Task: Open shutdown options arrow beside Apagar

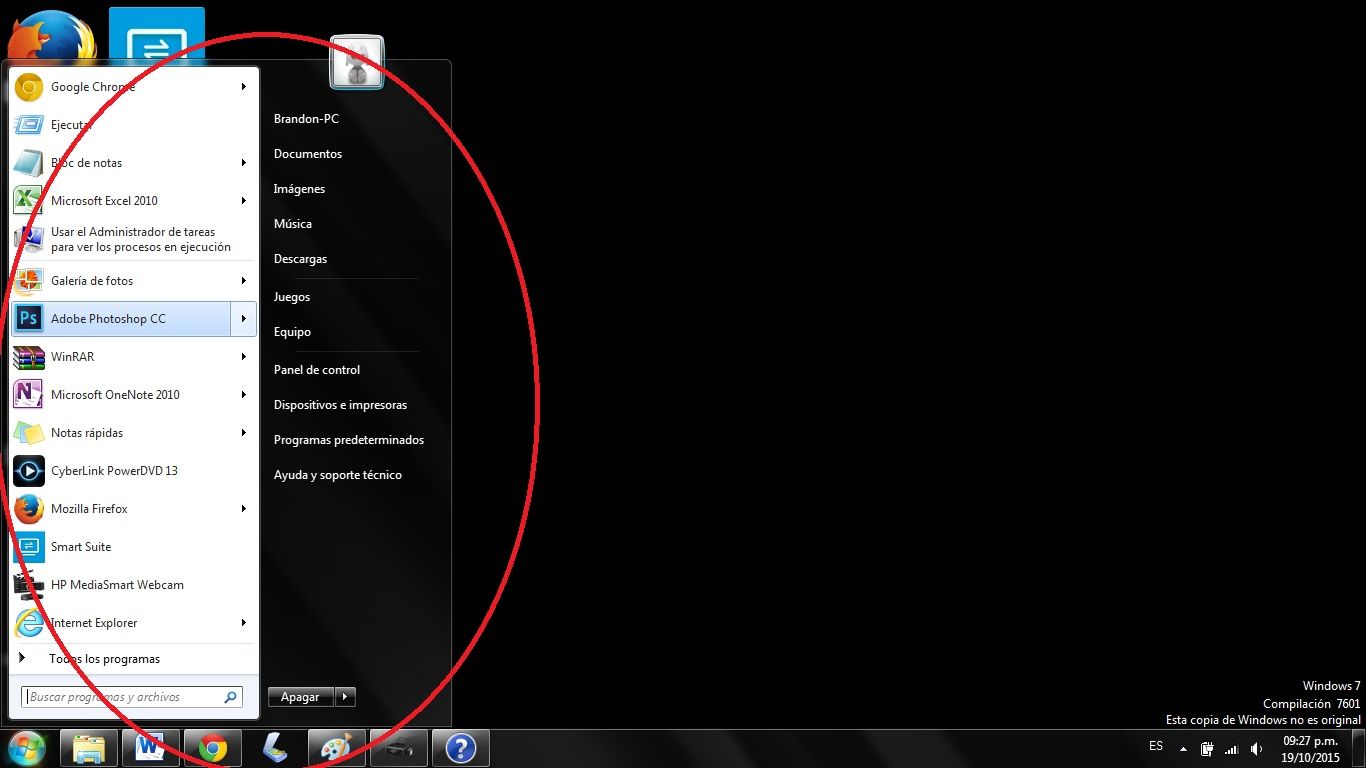Action: click(x=345, y=697)
